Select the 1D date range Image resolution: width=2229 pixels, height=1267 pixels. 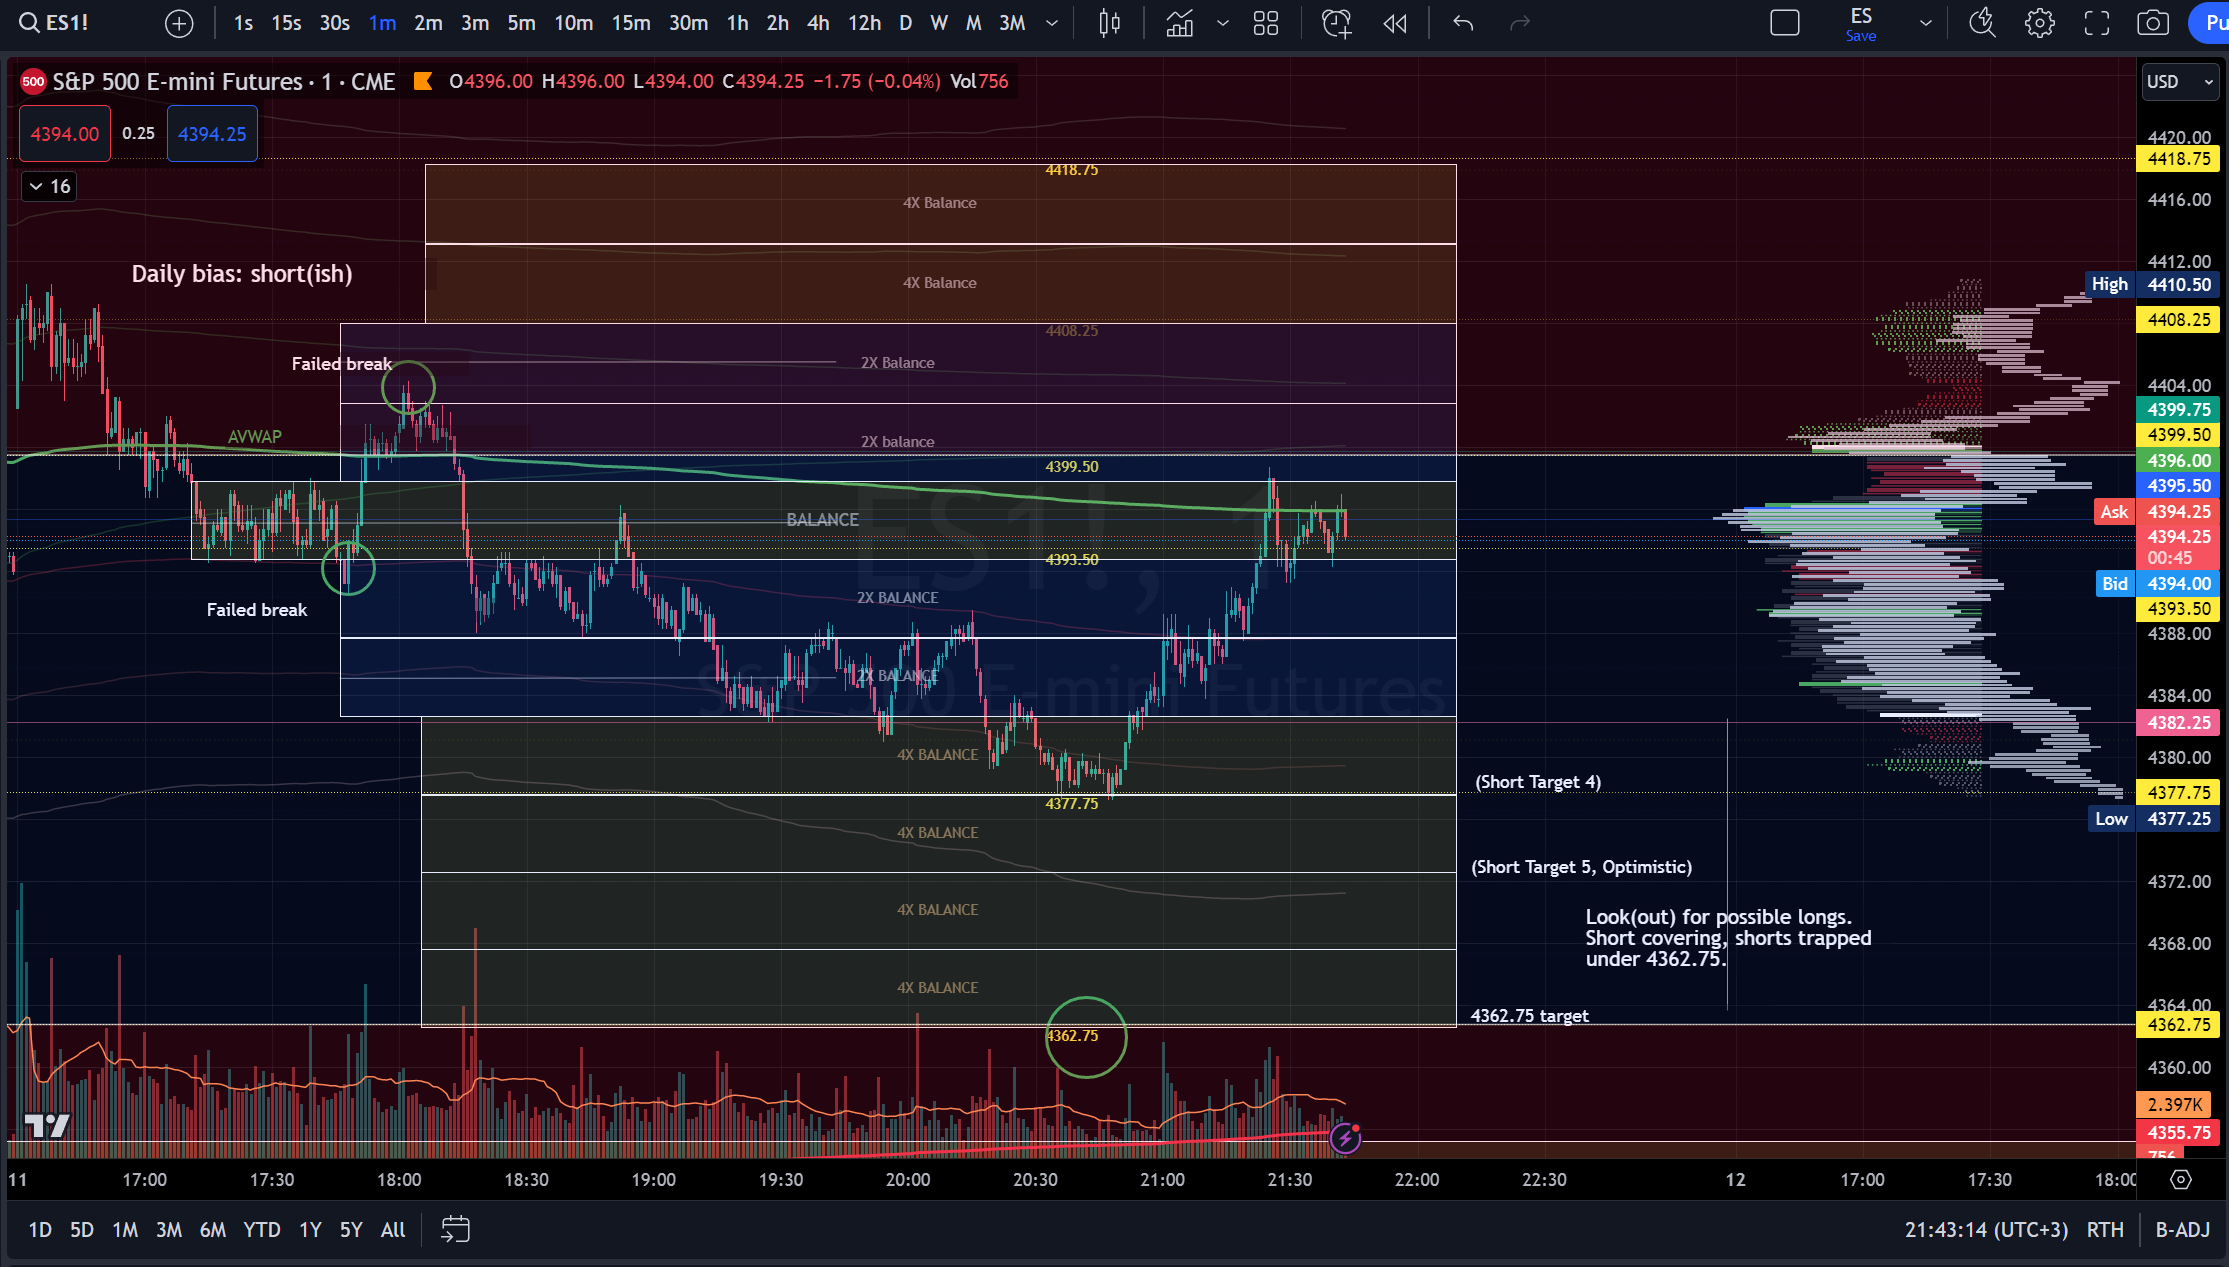click(40, 1229)
